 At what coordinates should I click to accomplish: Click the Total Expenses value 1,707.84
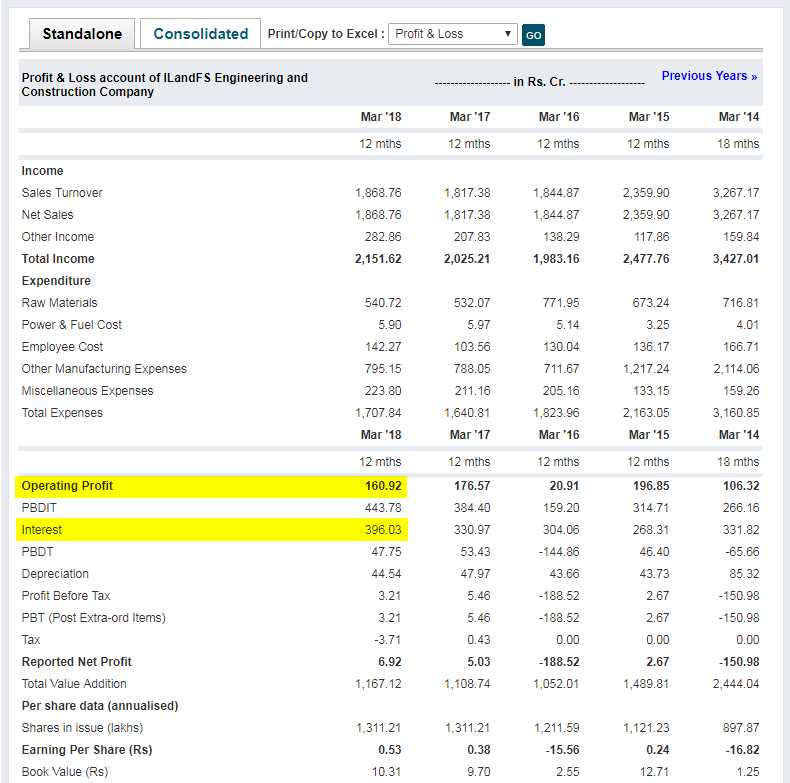pos(378,413)
